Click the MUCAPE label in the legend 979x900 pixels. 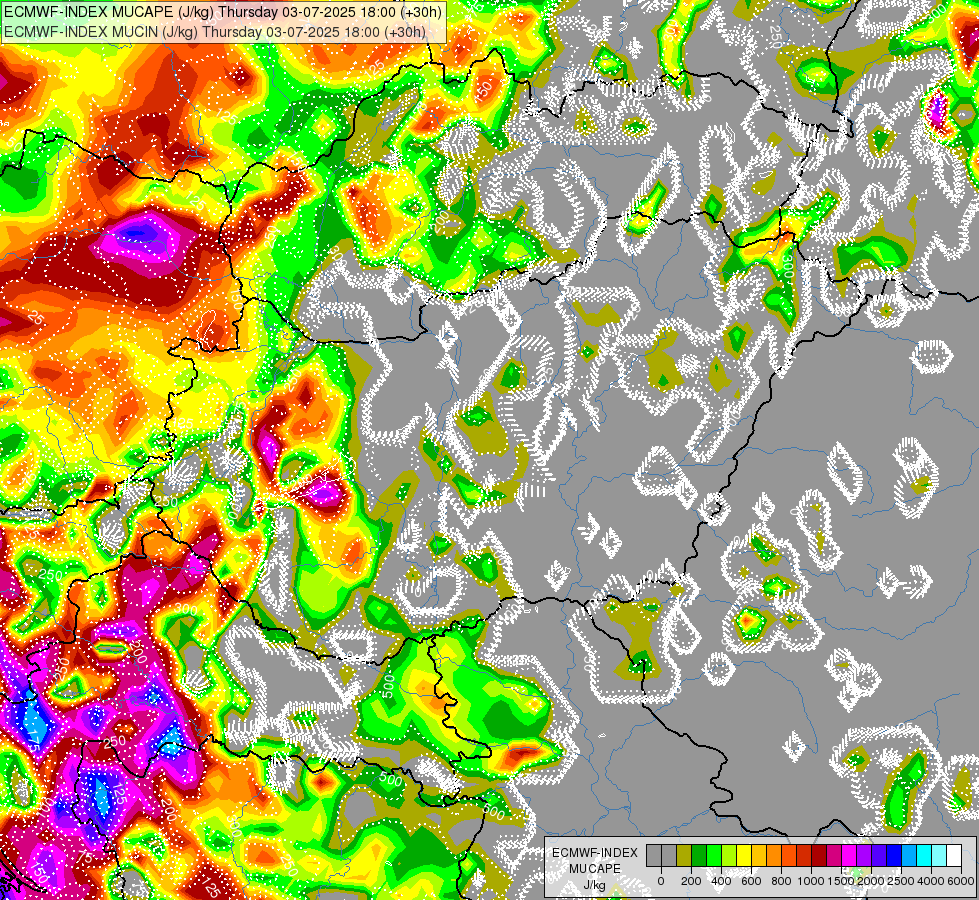point(595,869)
